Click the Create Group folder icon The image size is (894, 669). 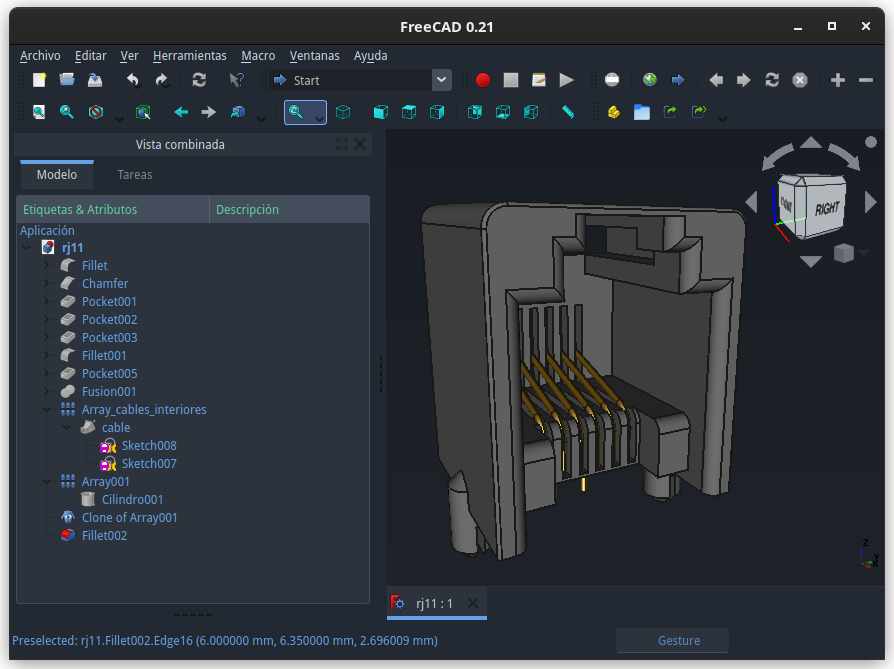coord(641,112)
